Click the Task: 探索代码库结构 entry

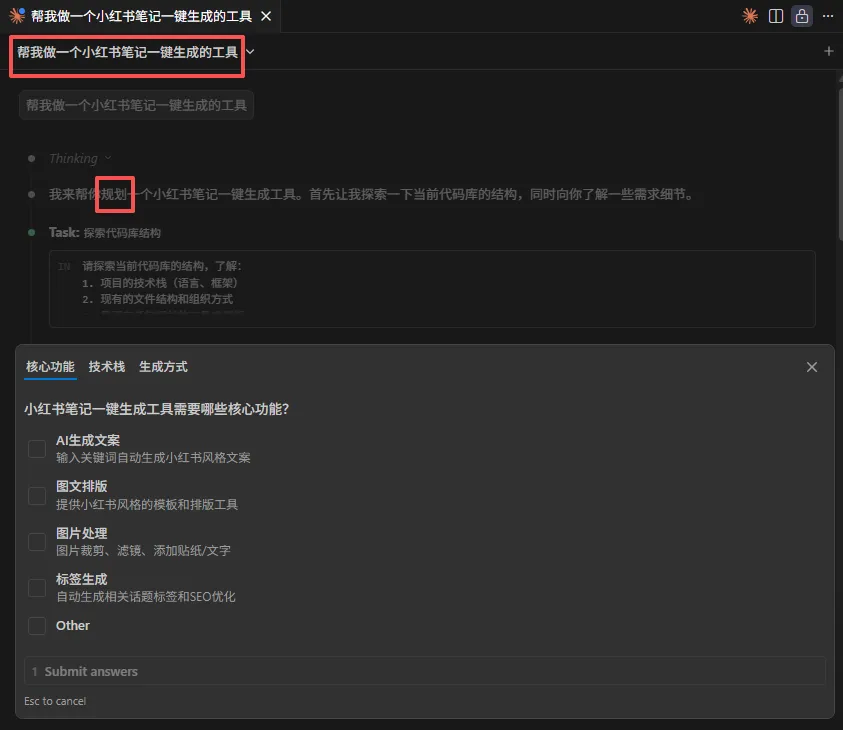point(105,233)
